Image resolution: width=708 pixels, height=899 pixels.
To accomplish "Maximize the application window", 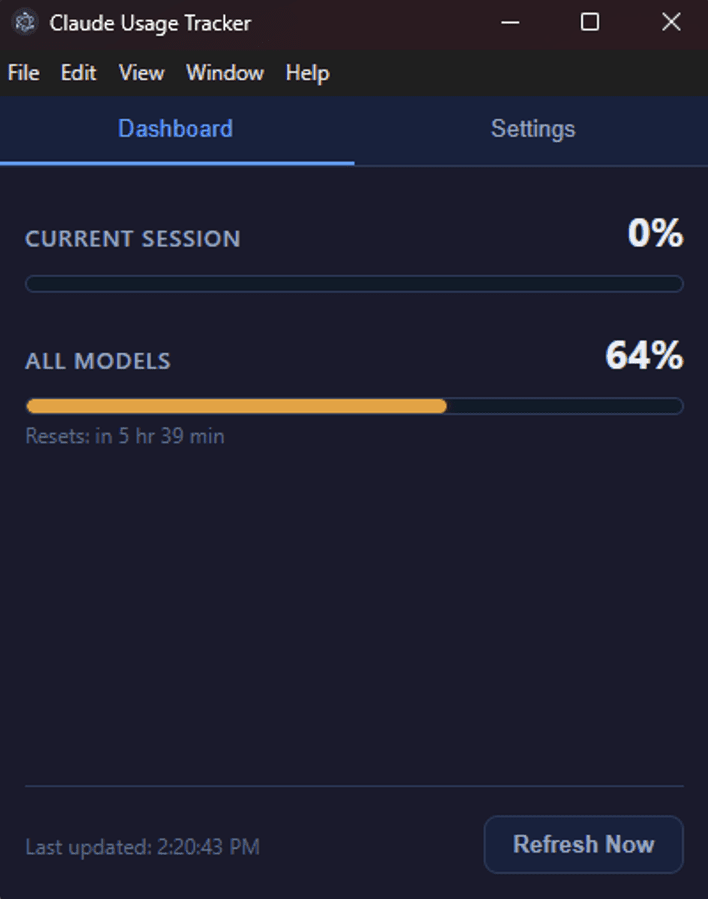I will (x=590, y=21).
